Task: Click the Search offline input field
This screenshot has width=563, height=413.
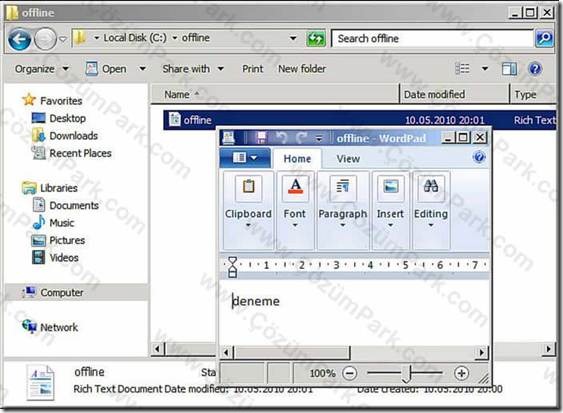Action: click(432, 38)
